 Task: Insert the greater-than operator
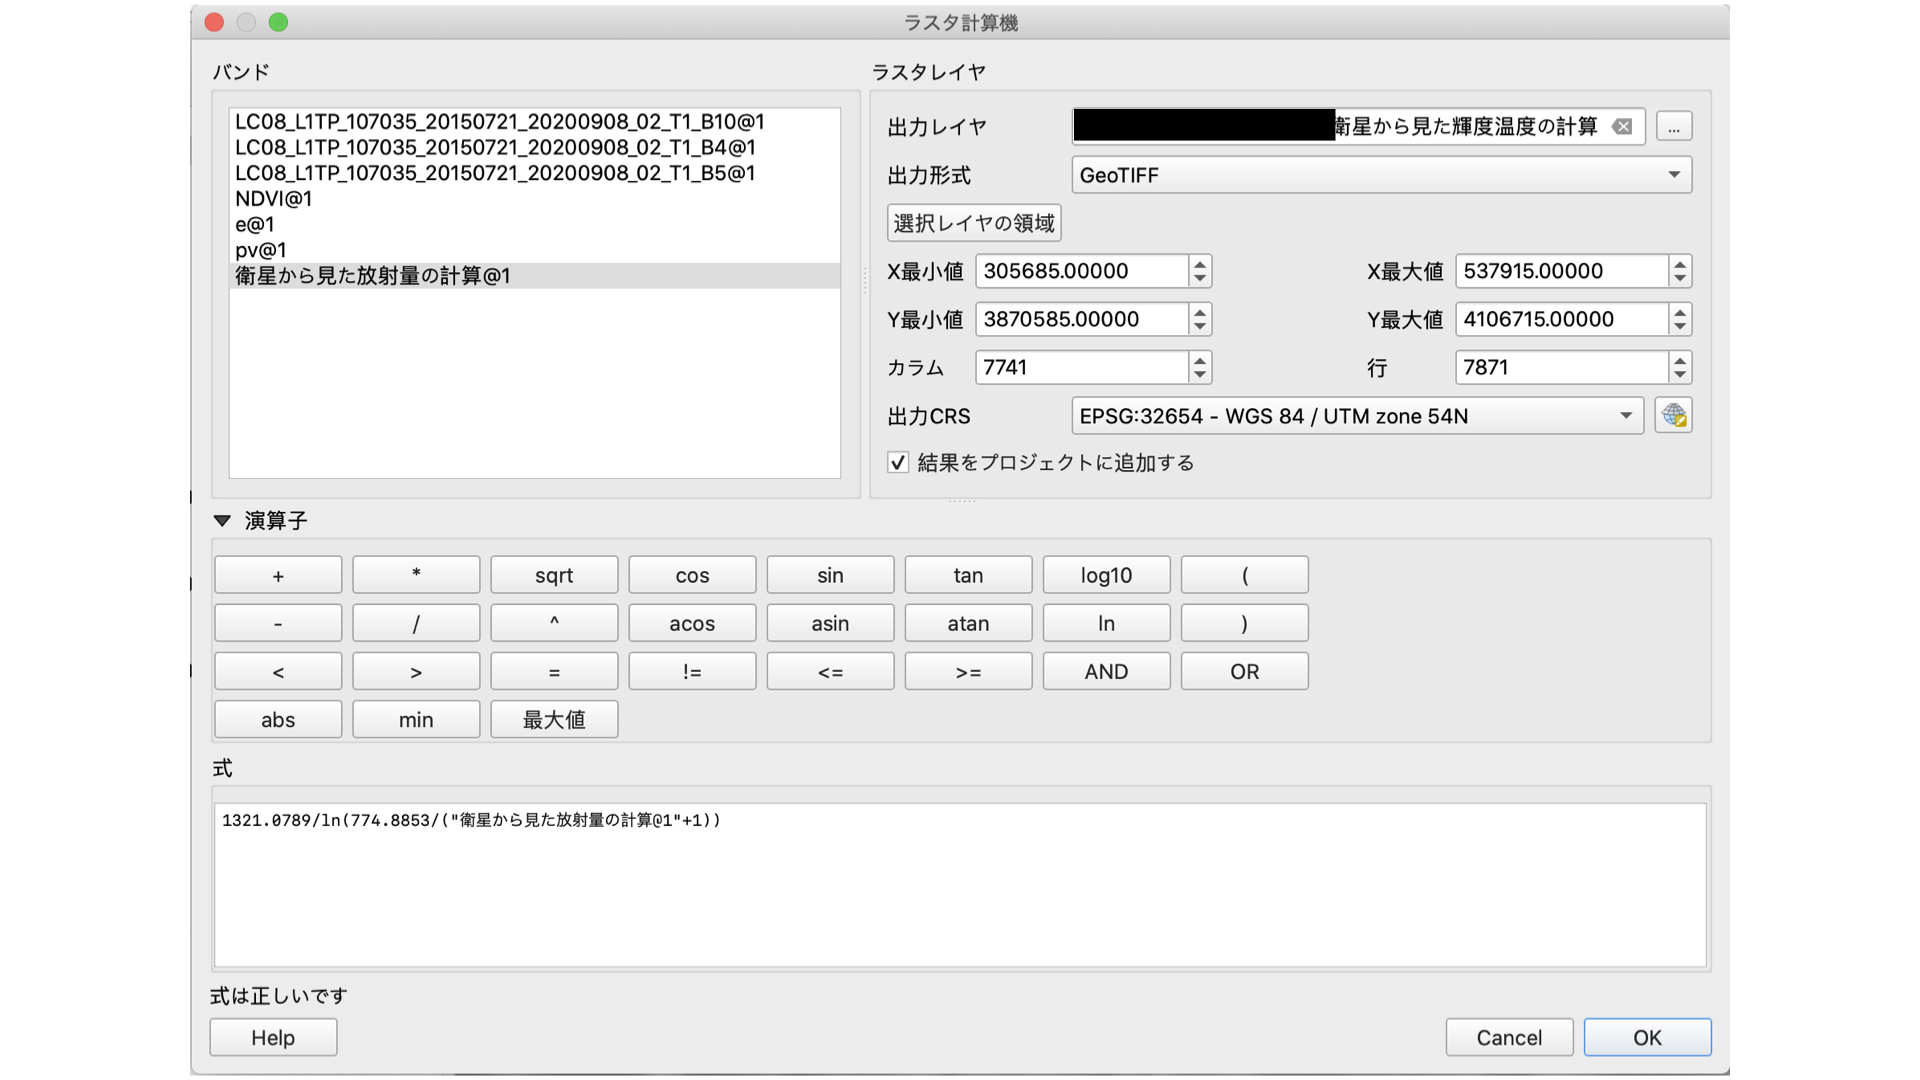click(416, 671)
